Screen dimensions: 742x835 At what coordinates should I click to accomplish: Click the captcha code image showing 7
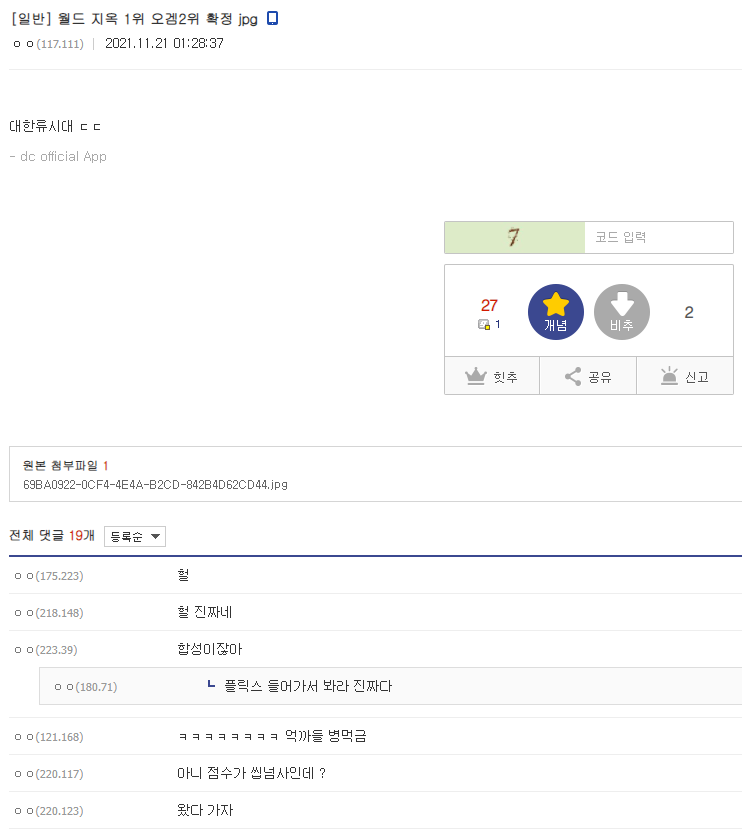pos(514,238)
